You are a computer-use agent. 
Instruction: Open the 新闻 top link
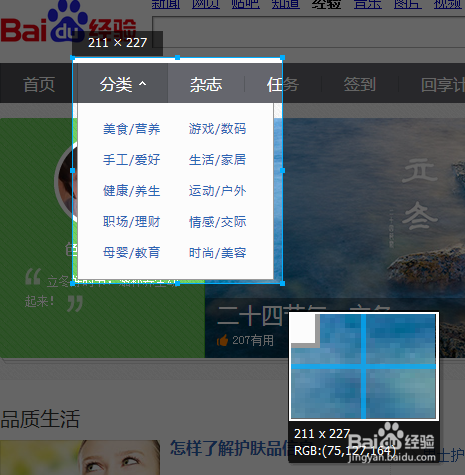tap(166, 4)
